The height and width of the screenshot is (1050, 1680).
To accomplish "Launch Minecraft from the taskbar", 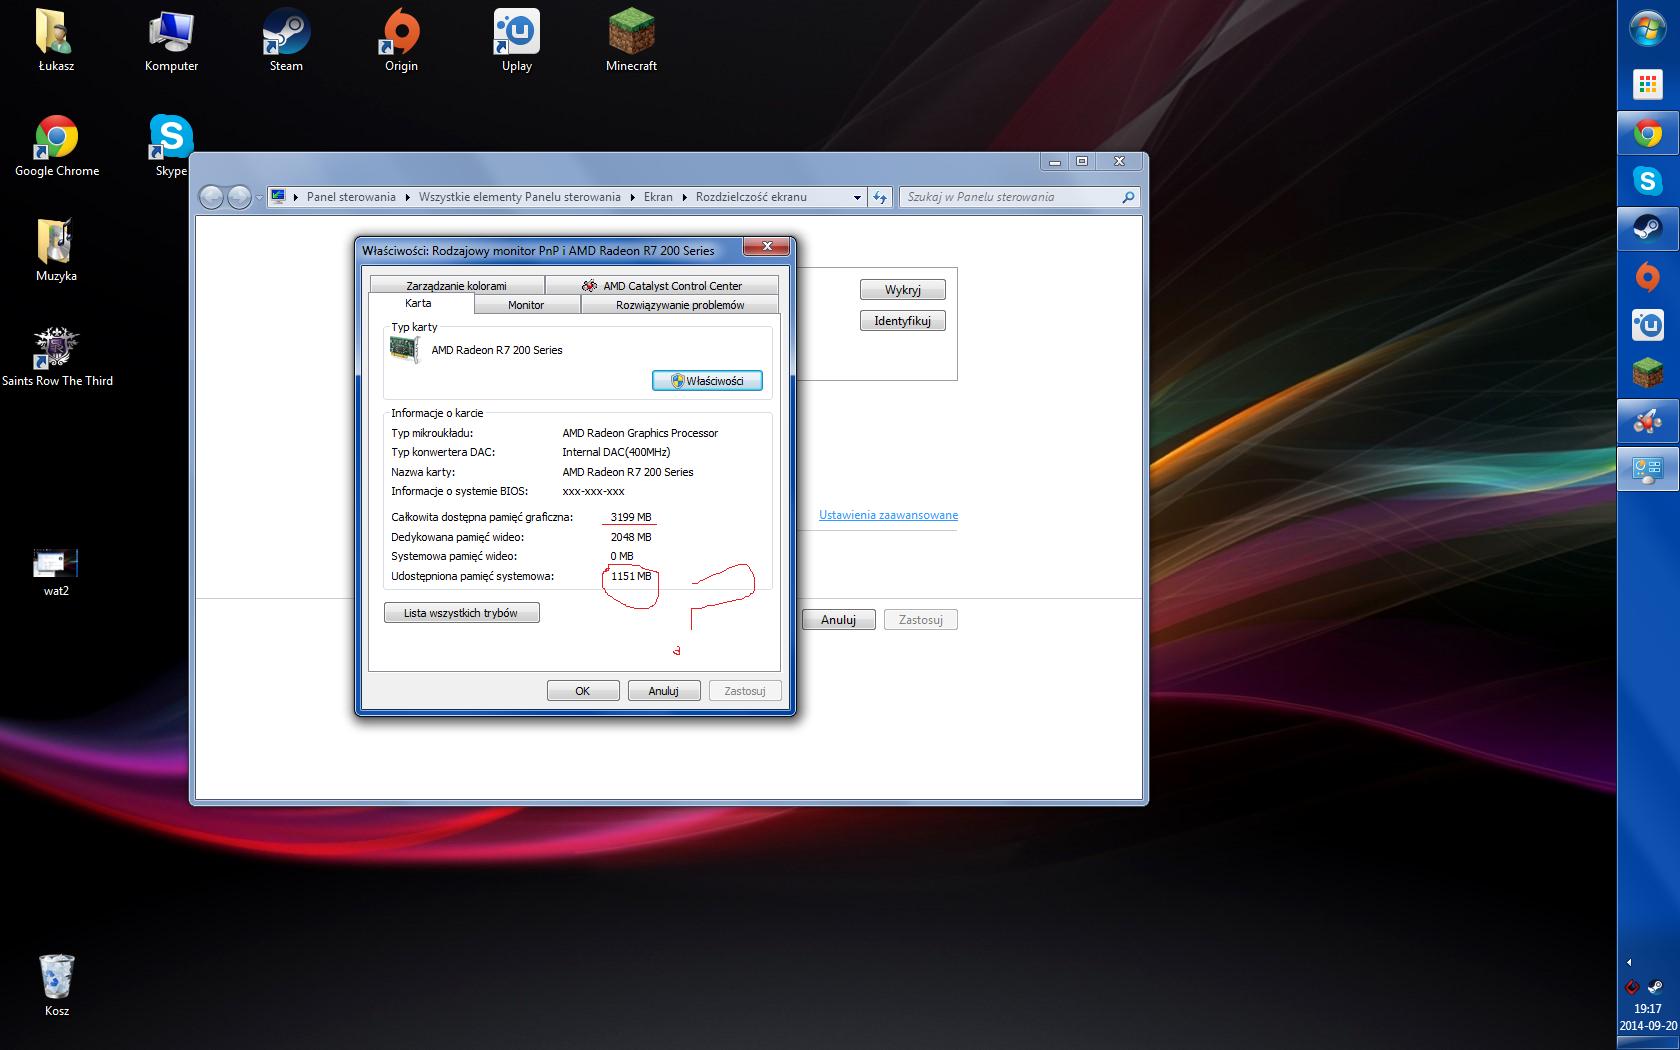I will coord(1648,373).
